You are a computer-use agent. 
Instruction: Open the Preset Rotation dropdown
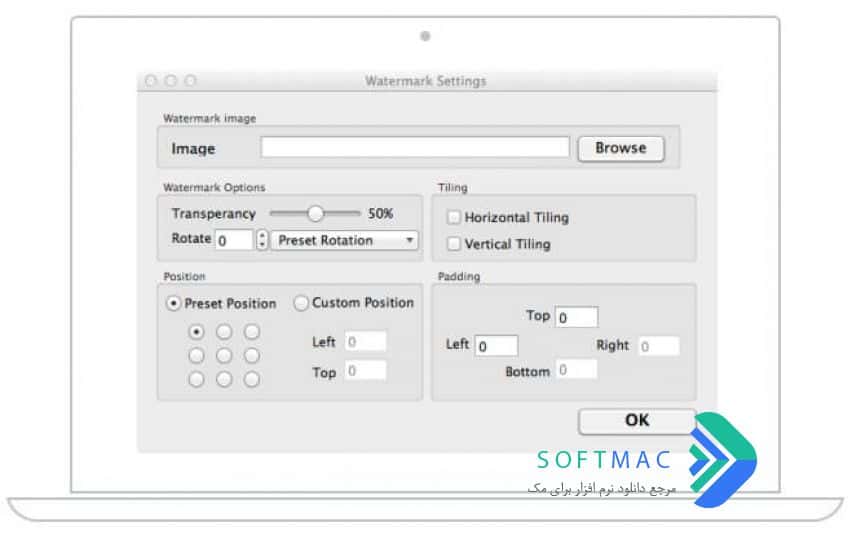click(344, 240)
